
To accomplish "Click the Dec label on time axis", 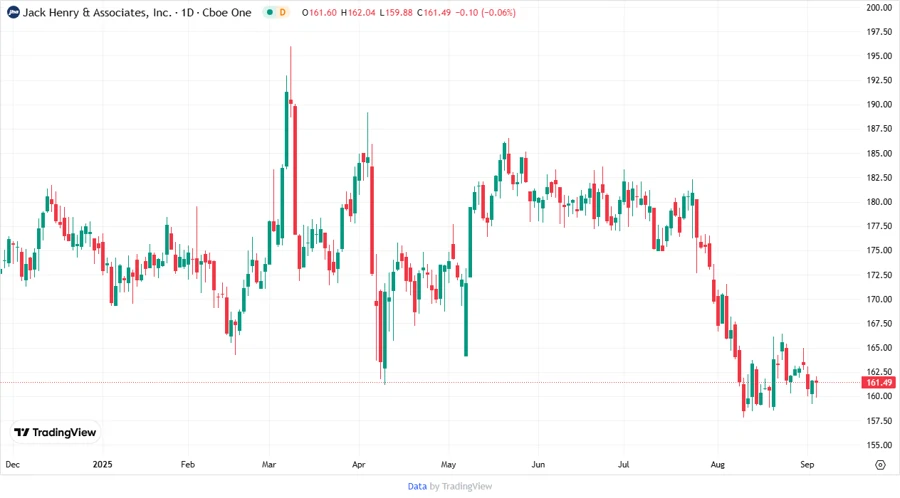I will pos(13,465).
